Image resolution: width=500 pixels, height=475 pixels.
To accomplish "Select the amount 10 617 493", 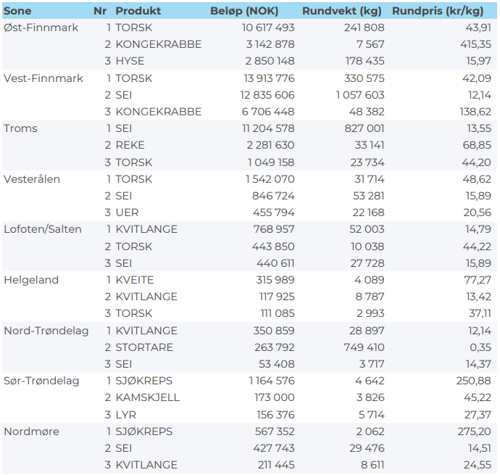I will tap(268, 28).
